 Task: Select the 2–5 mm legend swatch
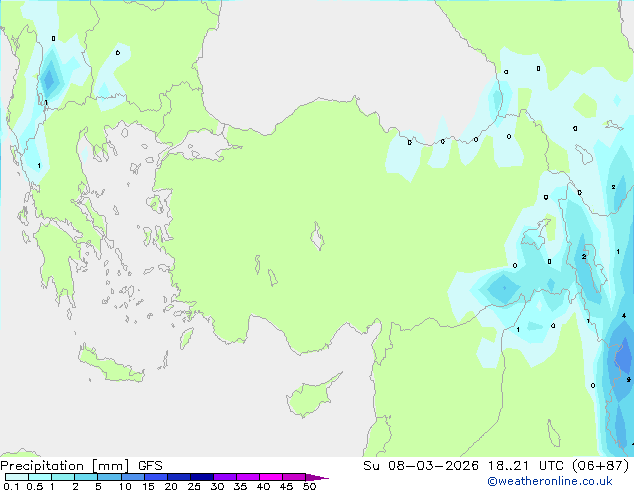pyautogui.click(x=86, y=477)
